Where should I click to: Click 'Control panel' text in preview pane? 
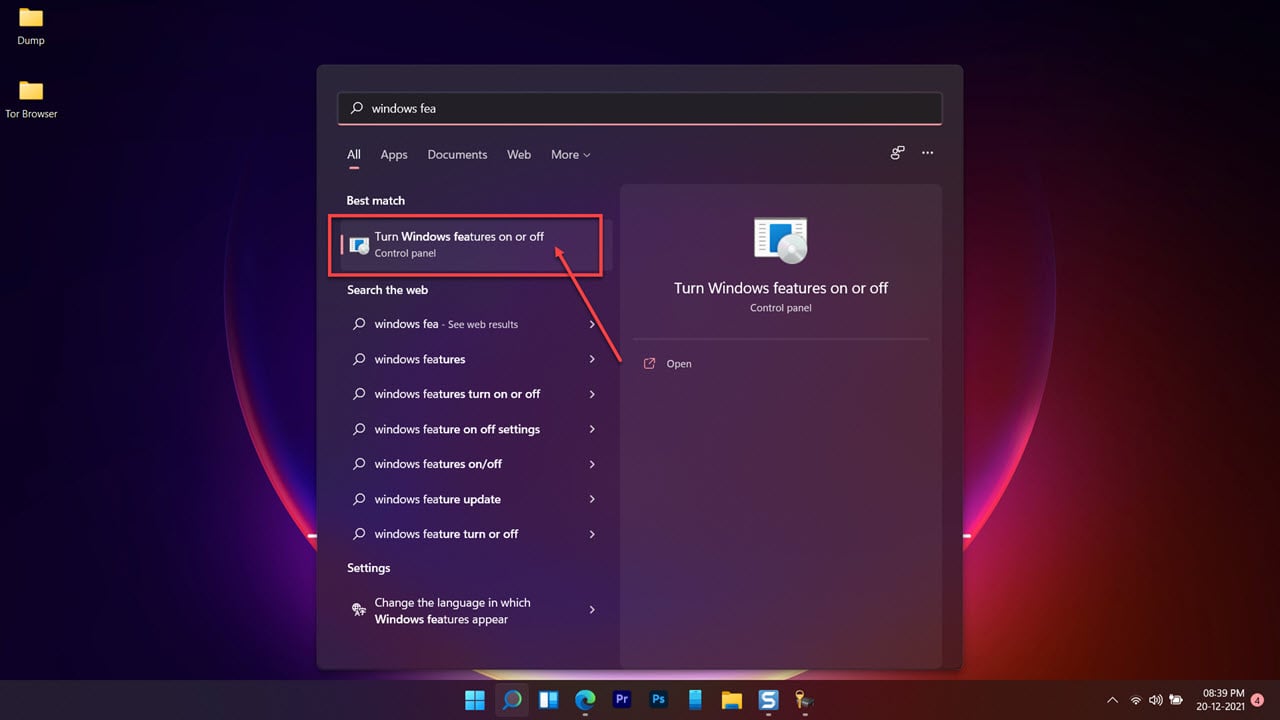[781, 308]
